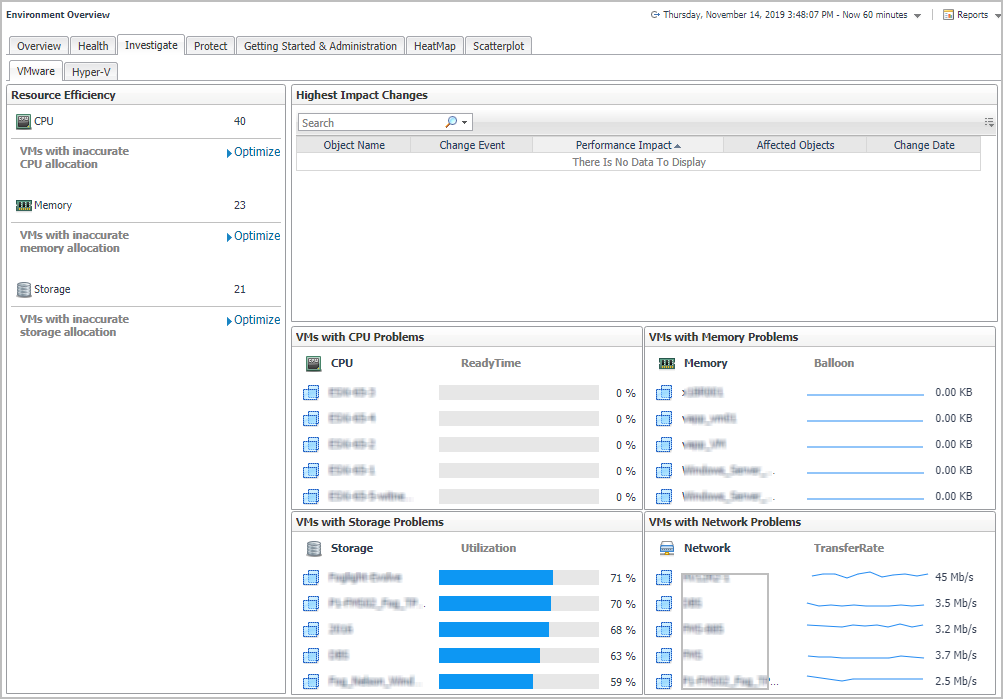
Task: Open the time range dropdown arrow
Action: click(x=918, y=16)
